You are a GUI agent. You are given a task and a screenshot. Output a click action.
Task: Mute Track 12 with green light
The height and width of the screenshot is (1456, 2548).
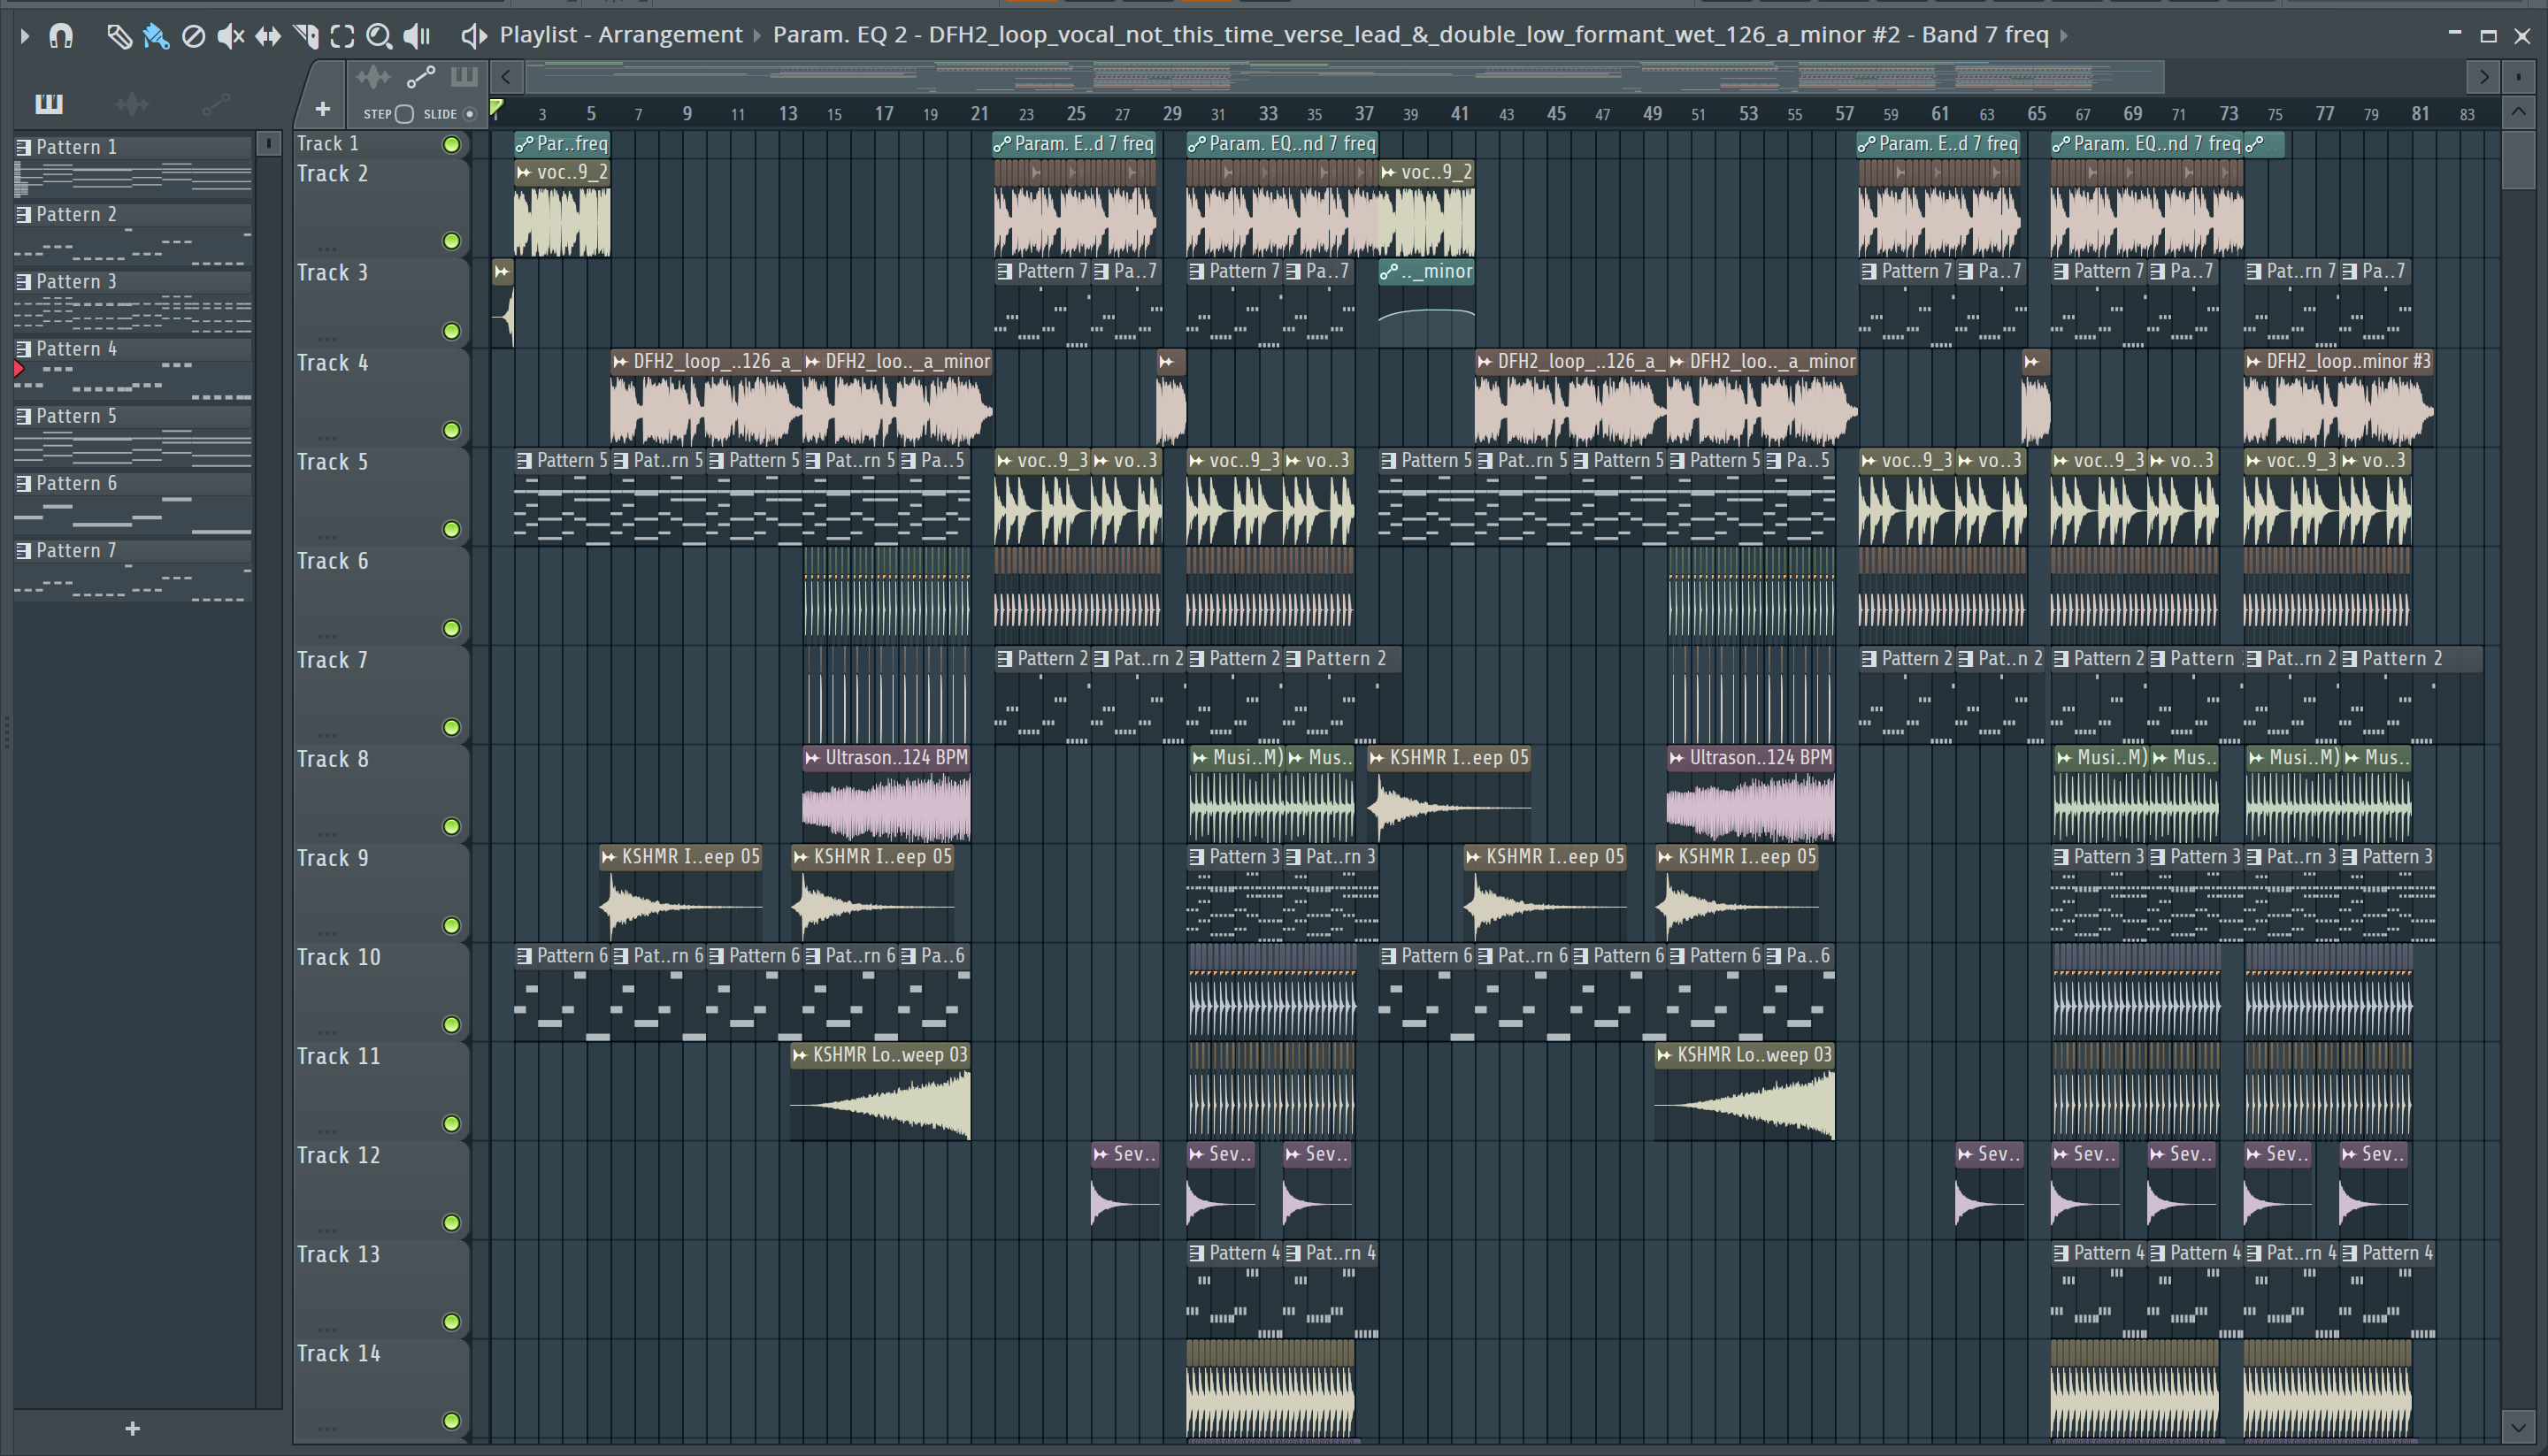point(452,1222)
